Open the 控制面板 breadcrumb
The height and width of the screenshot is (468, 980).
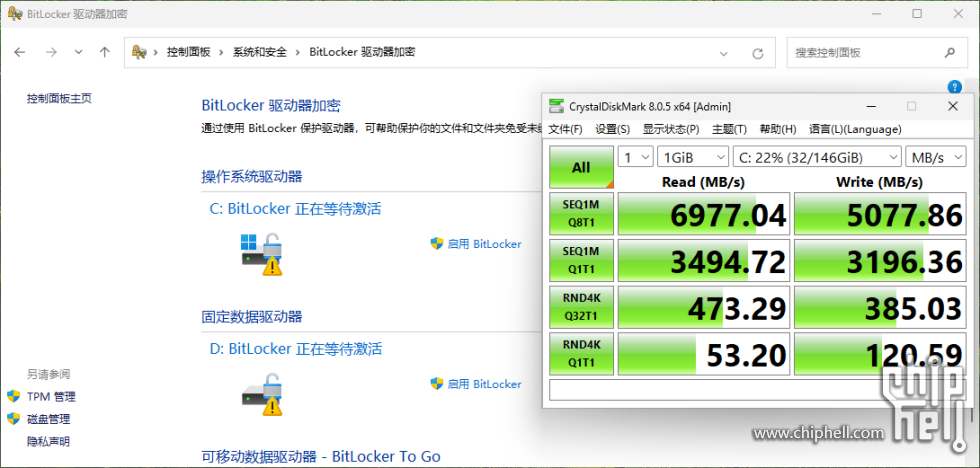pos(189,52)
